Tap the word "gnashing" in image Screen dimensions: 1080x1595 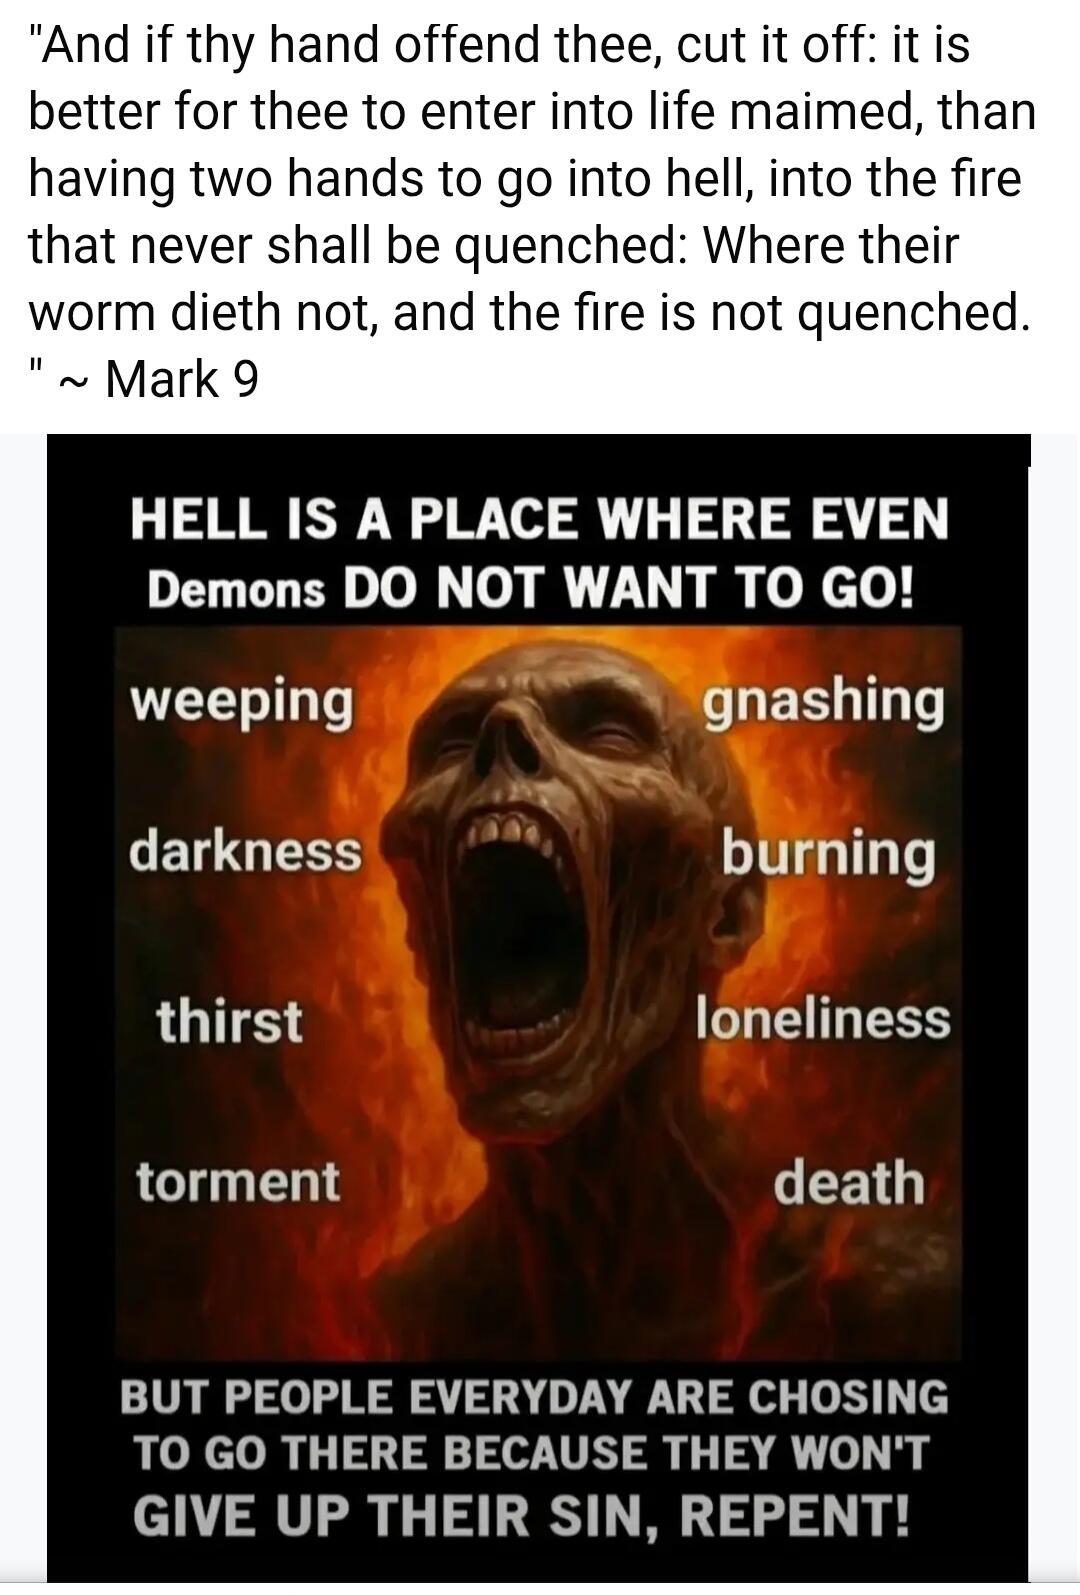822,701
